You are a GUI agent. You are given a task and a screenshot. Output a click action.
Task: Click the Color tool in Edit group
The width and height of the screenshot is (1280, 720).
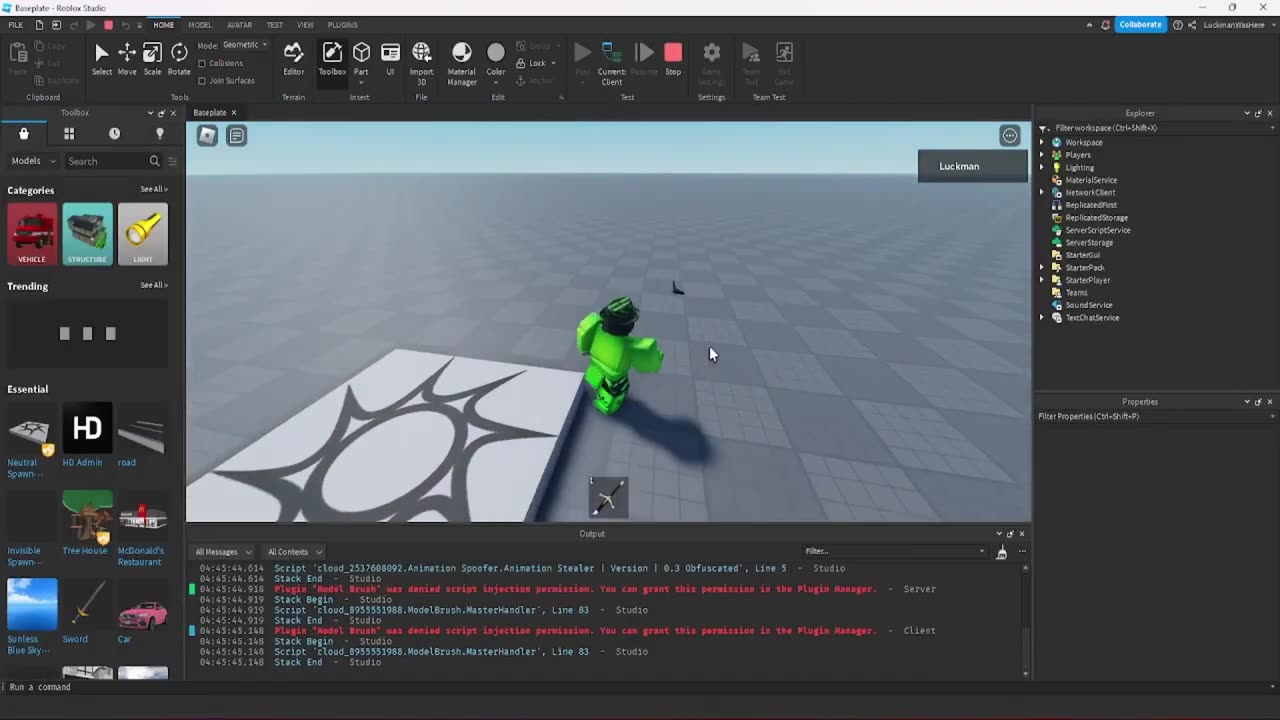coord(496,59)
